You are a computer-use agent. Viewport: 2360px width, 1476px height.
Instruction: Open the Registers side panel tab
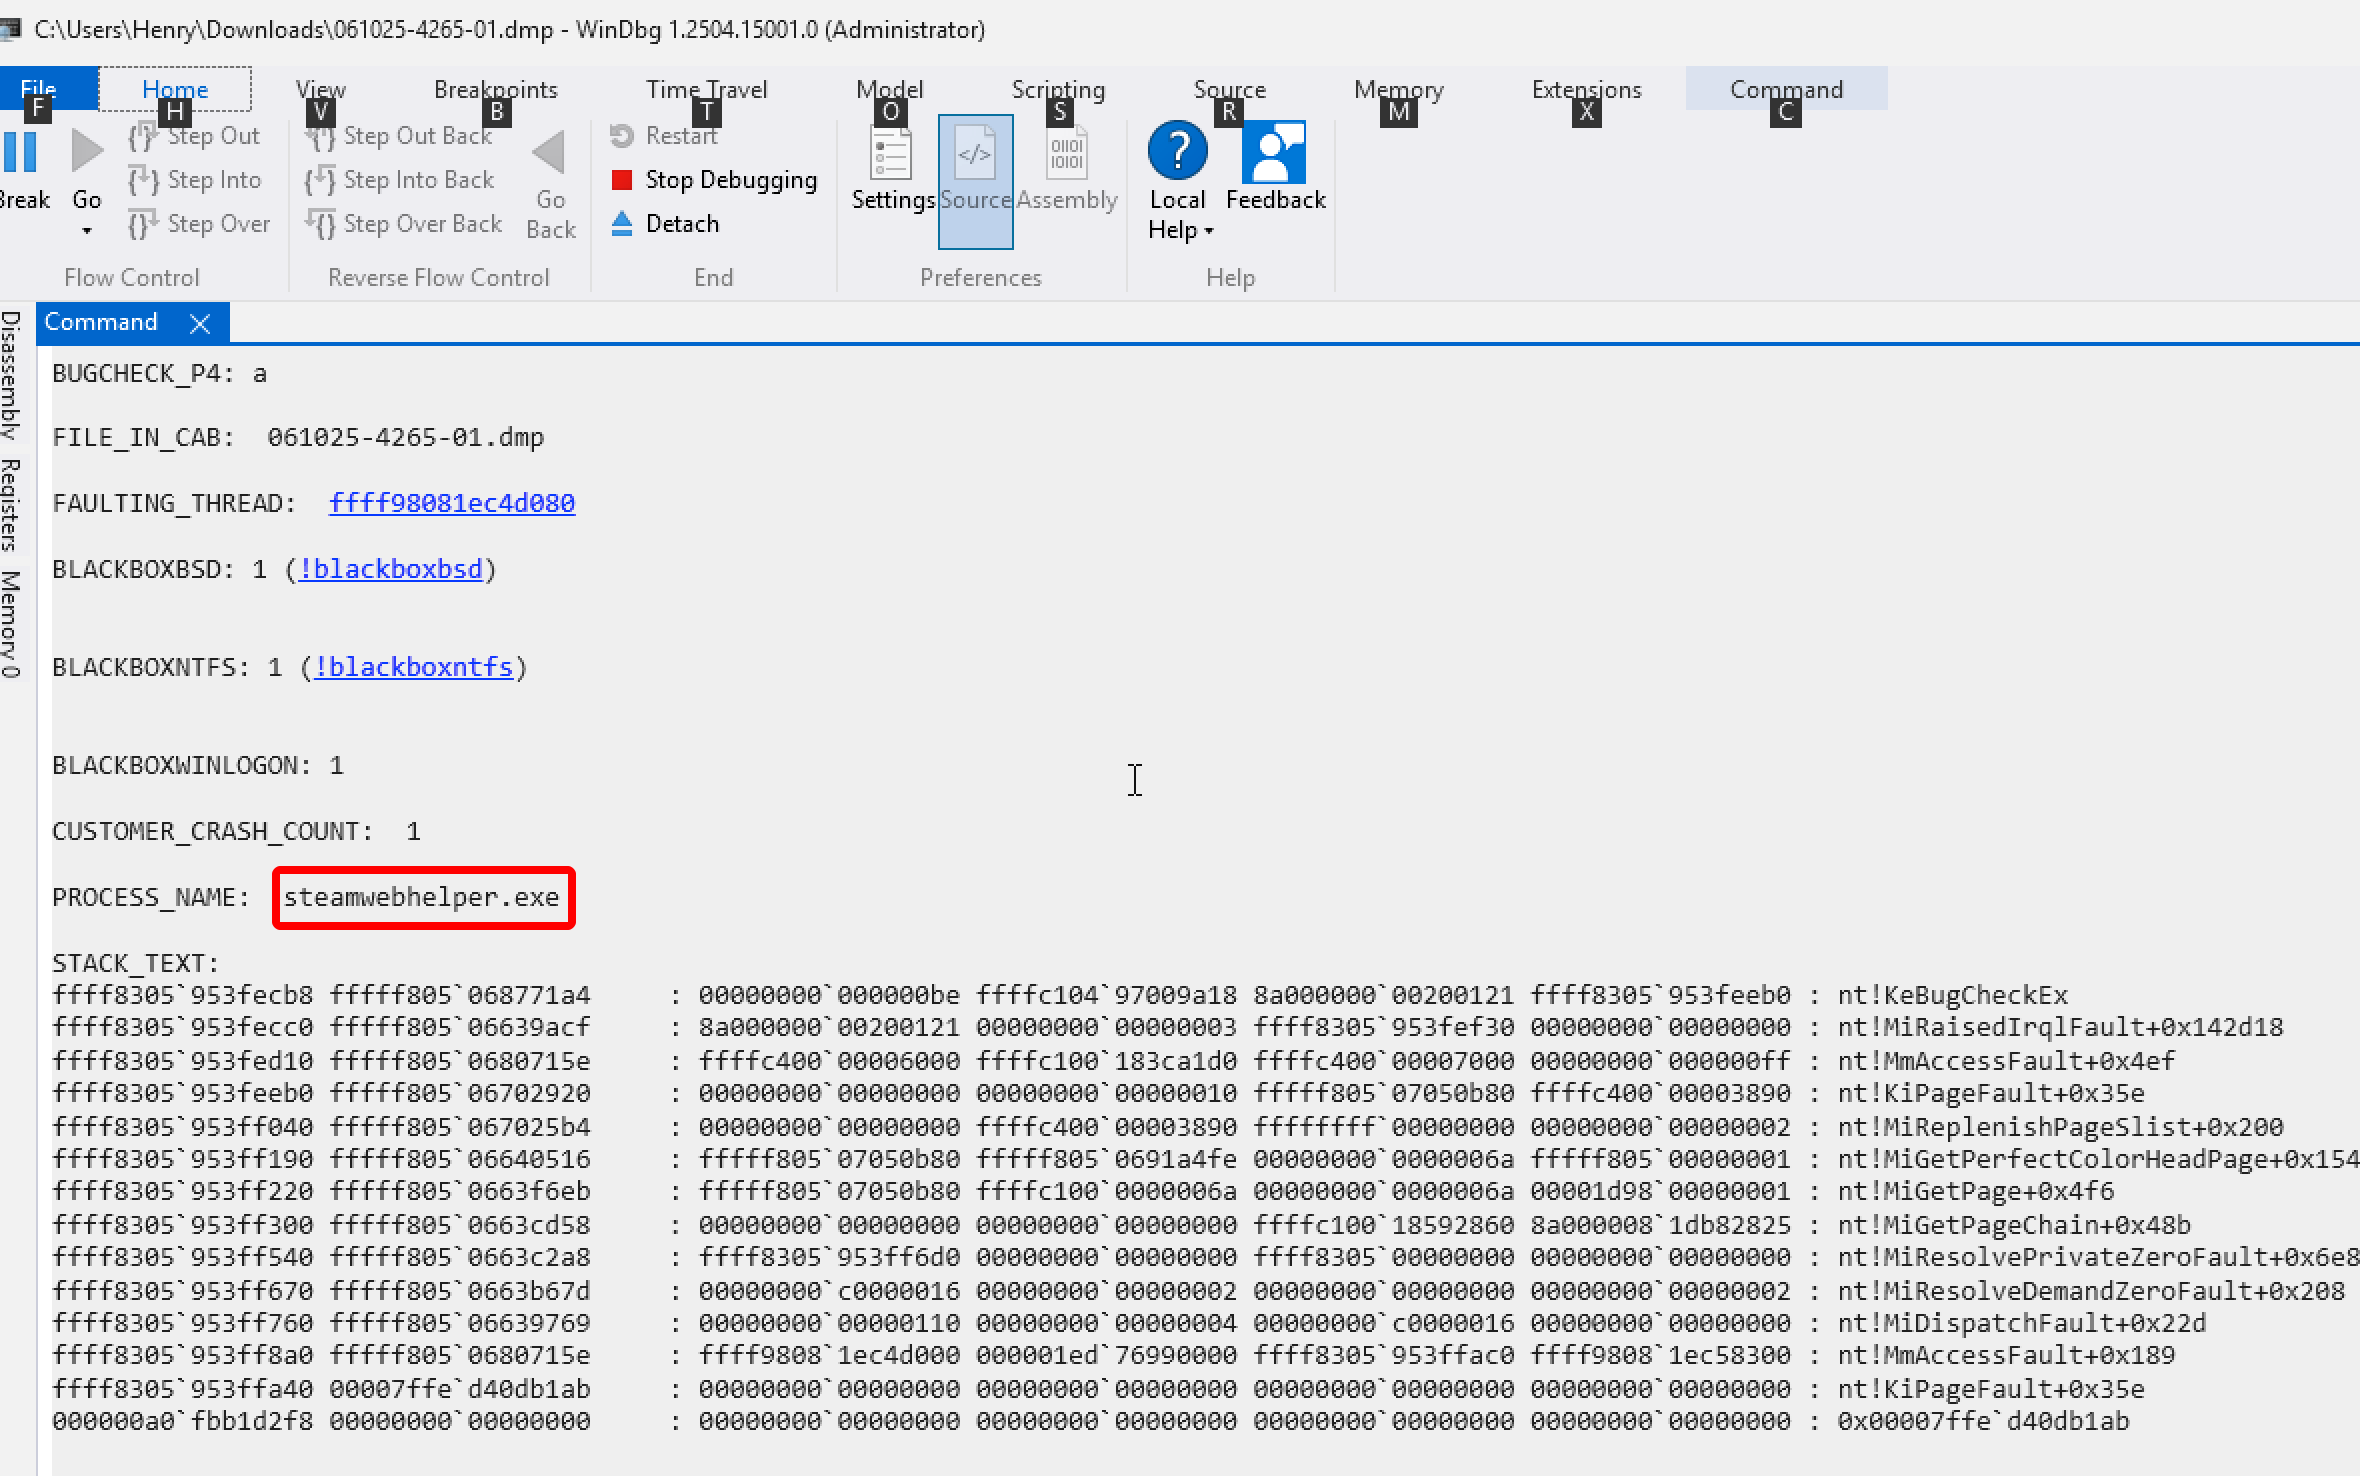click(x=11, y=505)
